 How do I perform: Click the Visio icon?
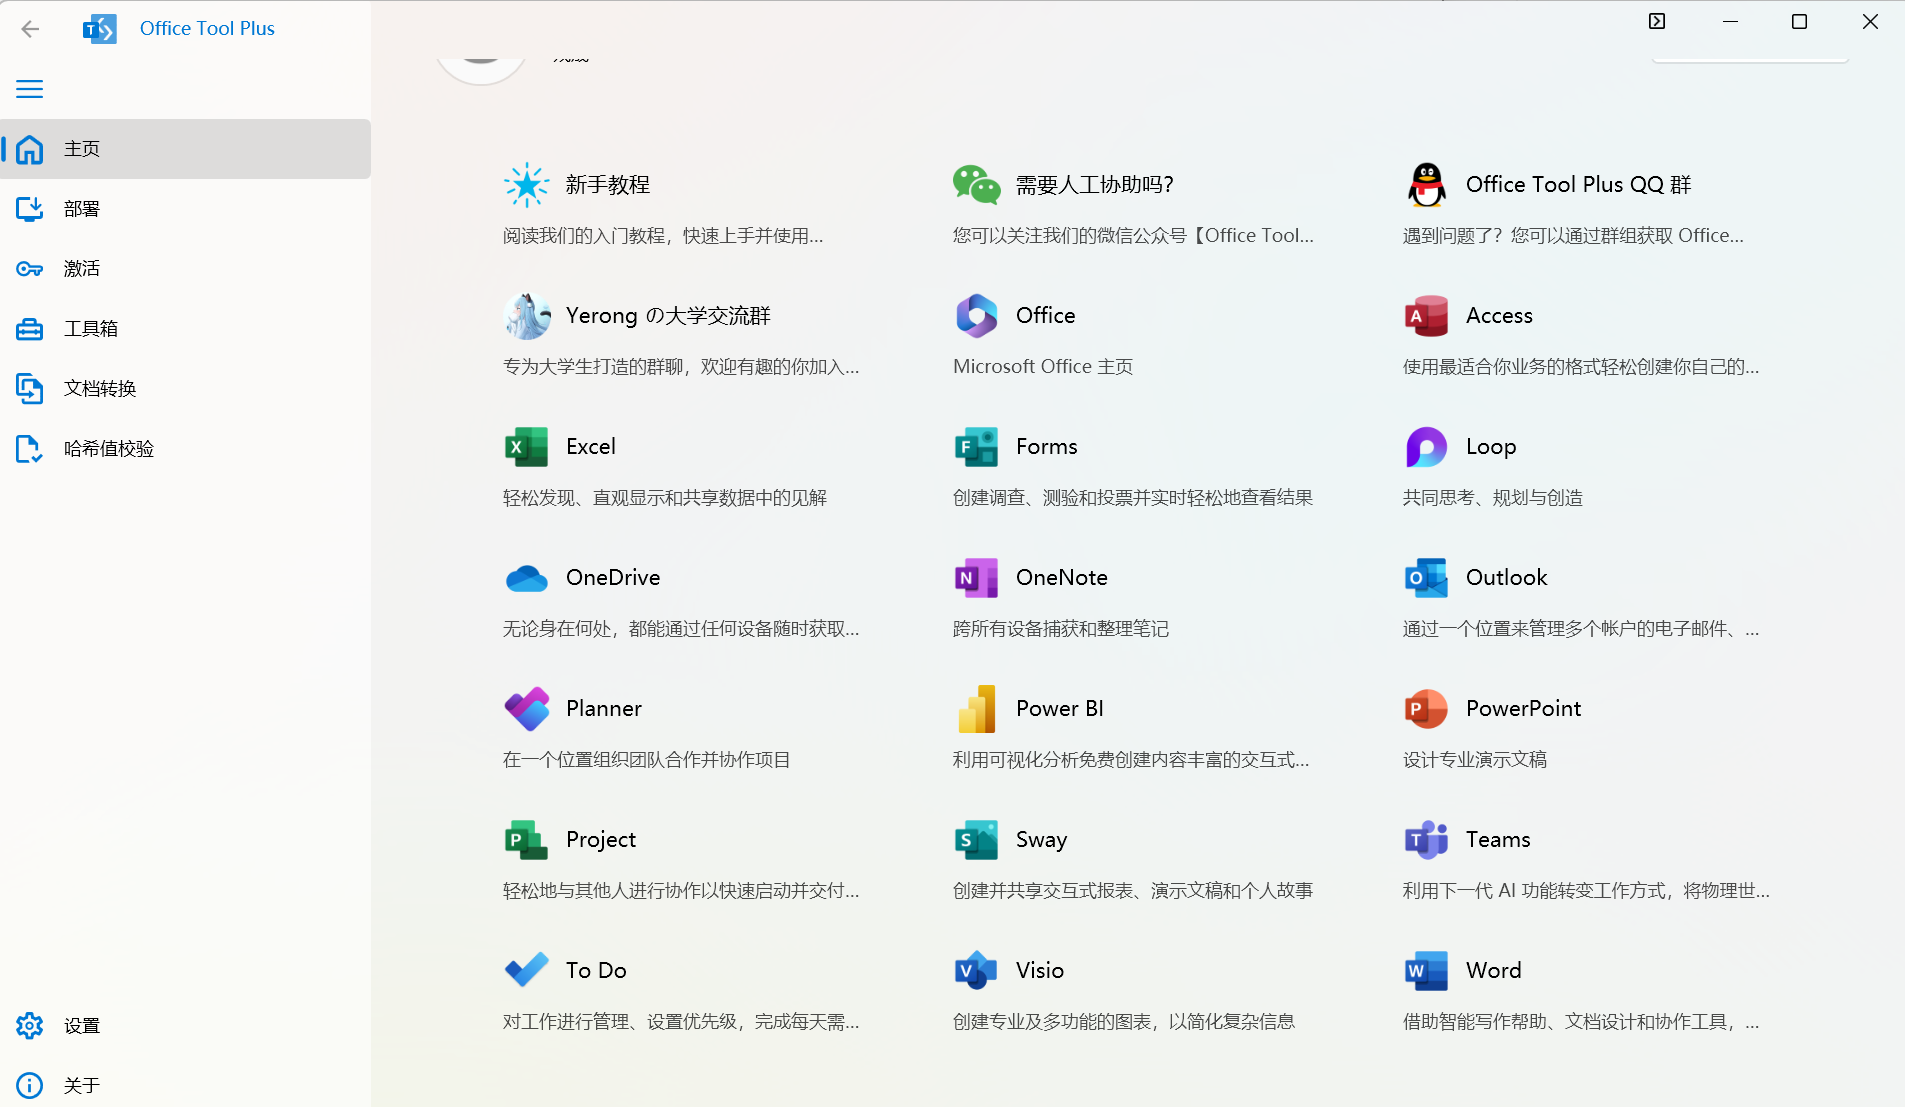point(977,971)
